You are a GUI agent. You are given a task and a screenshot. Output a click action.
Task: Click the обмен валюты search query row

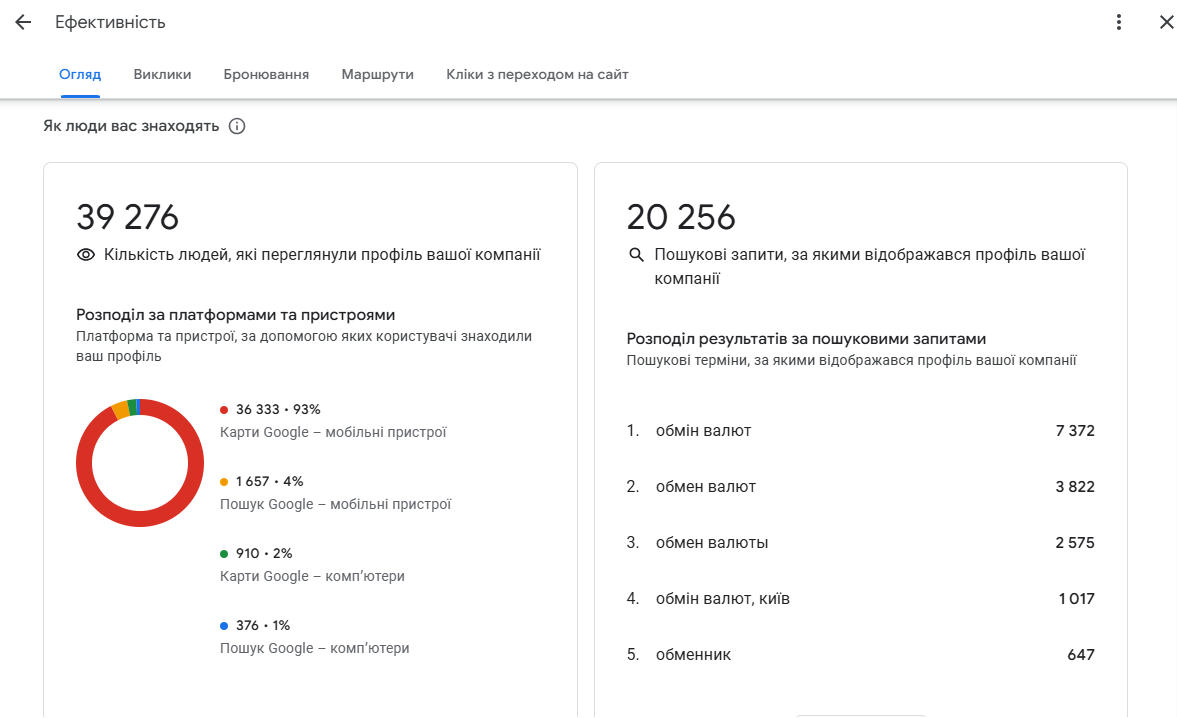[x=711, y=543]
